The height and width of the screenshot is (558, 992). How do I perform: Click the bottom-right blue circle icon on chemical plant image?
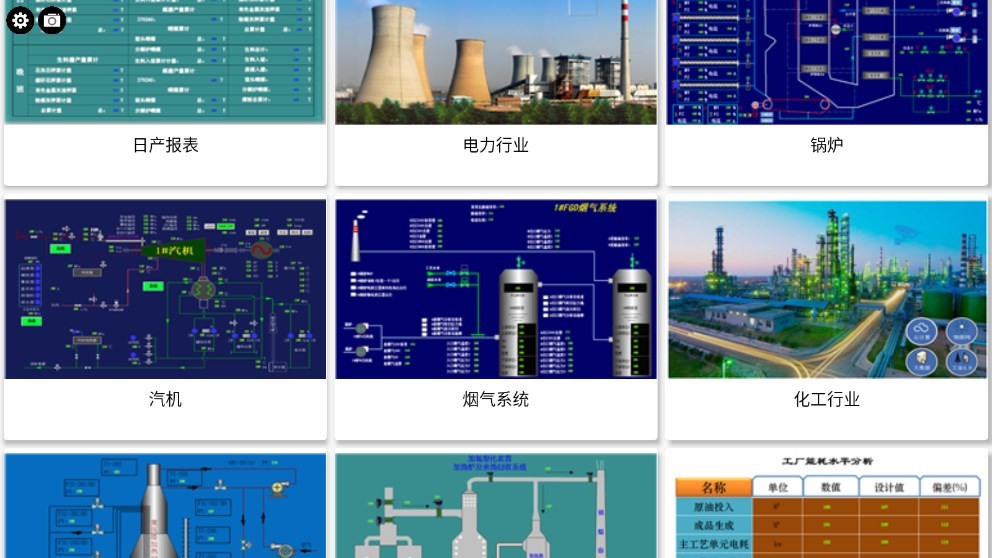(960, 362)
